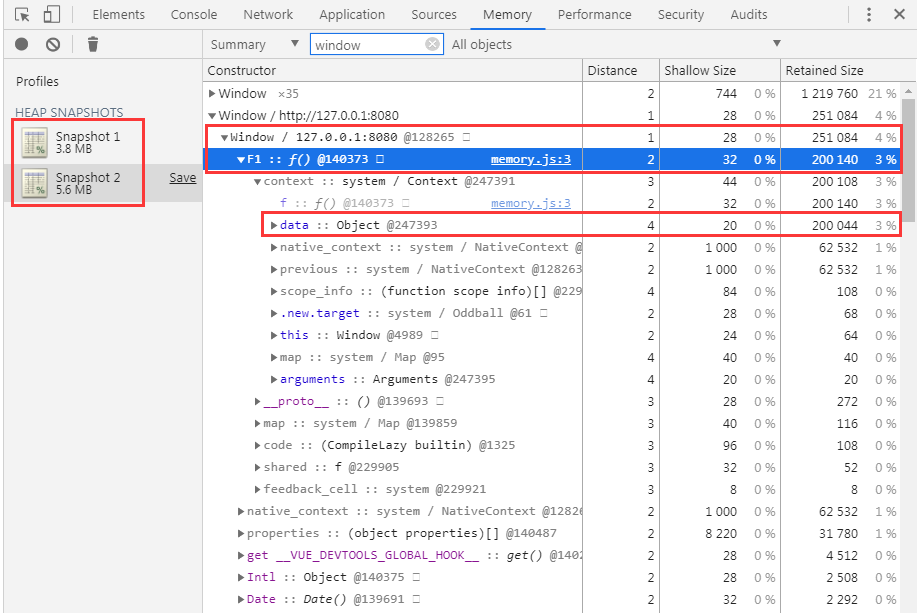Viewport: 917px width, 613px height.
Task: Collapse the context Context @247391 node
Action: pyautogui.click(x=257, y=181)
